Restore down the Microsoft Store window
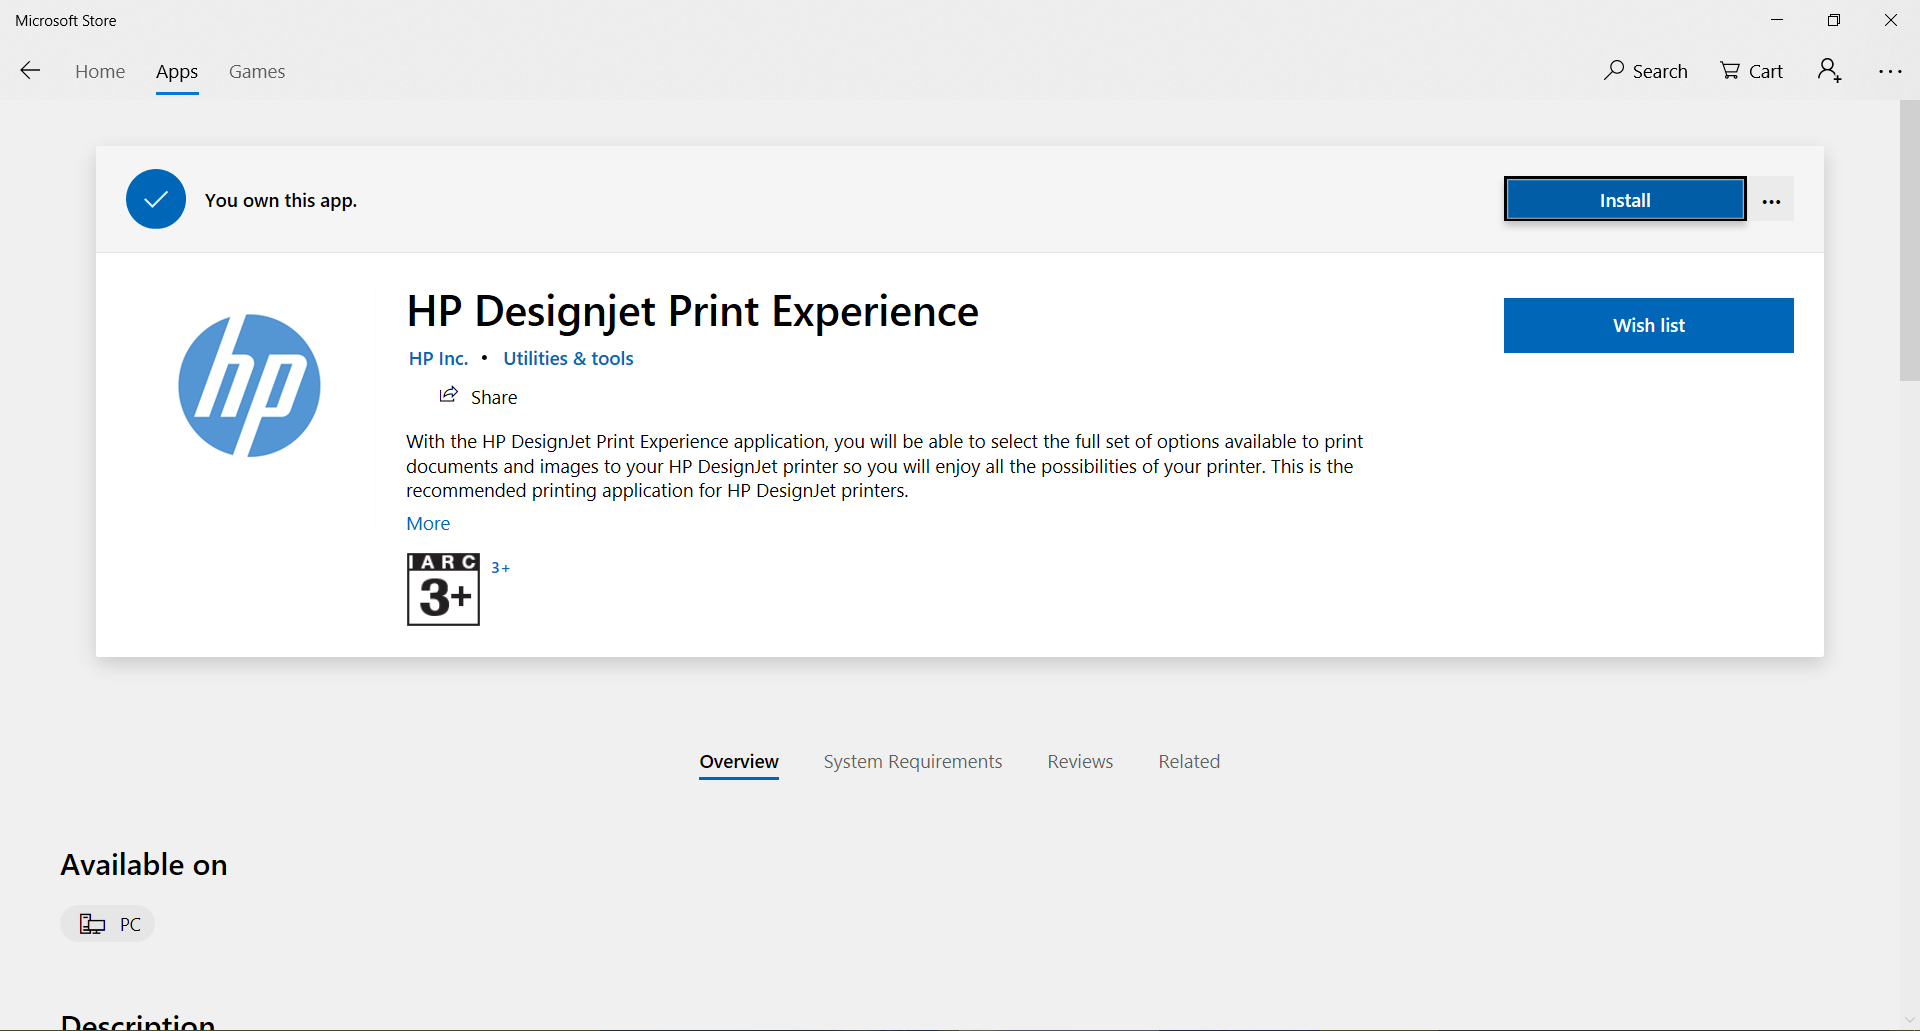Viewport: 1920px width, 1031px height. tap(1834, 20)
